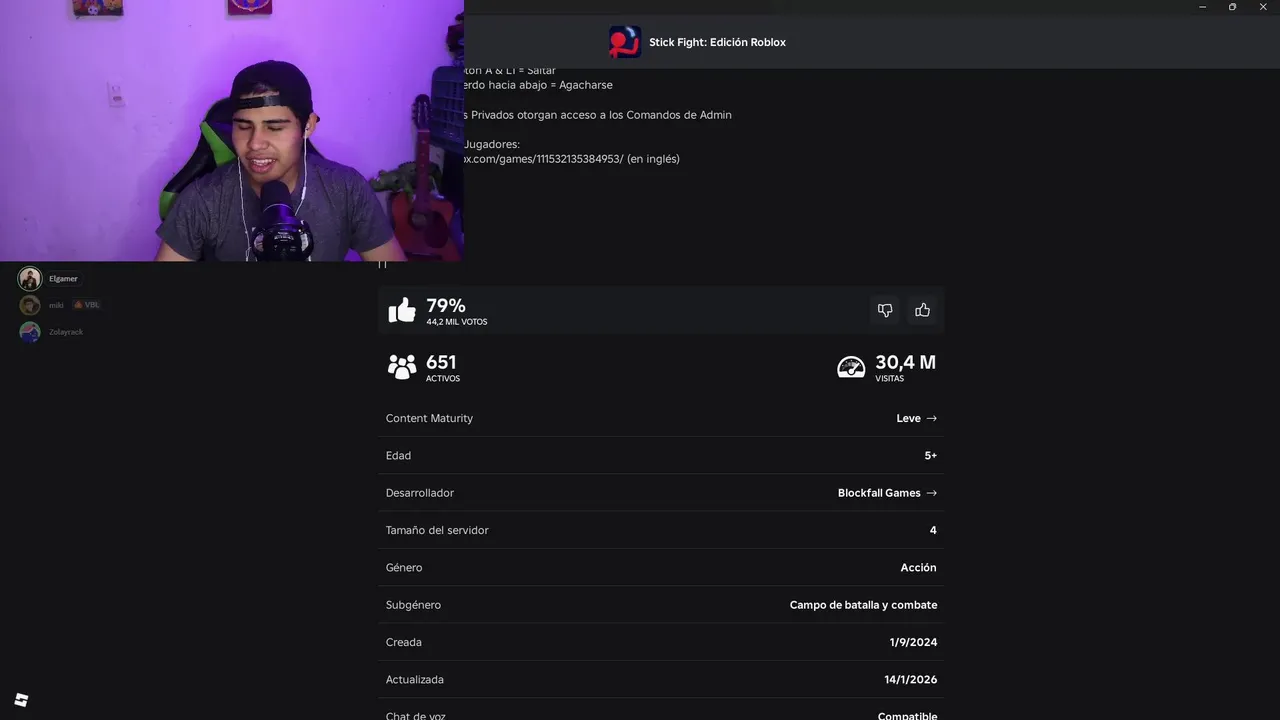Open Content Maturity details via Leve arrow
1280x720 pixels.
[x=916, y=418]
